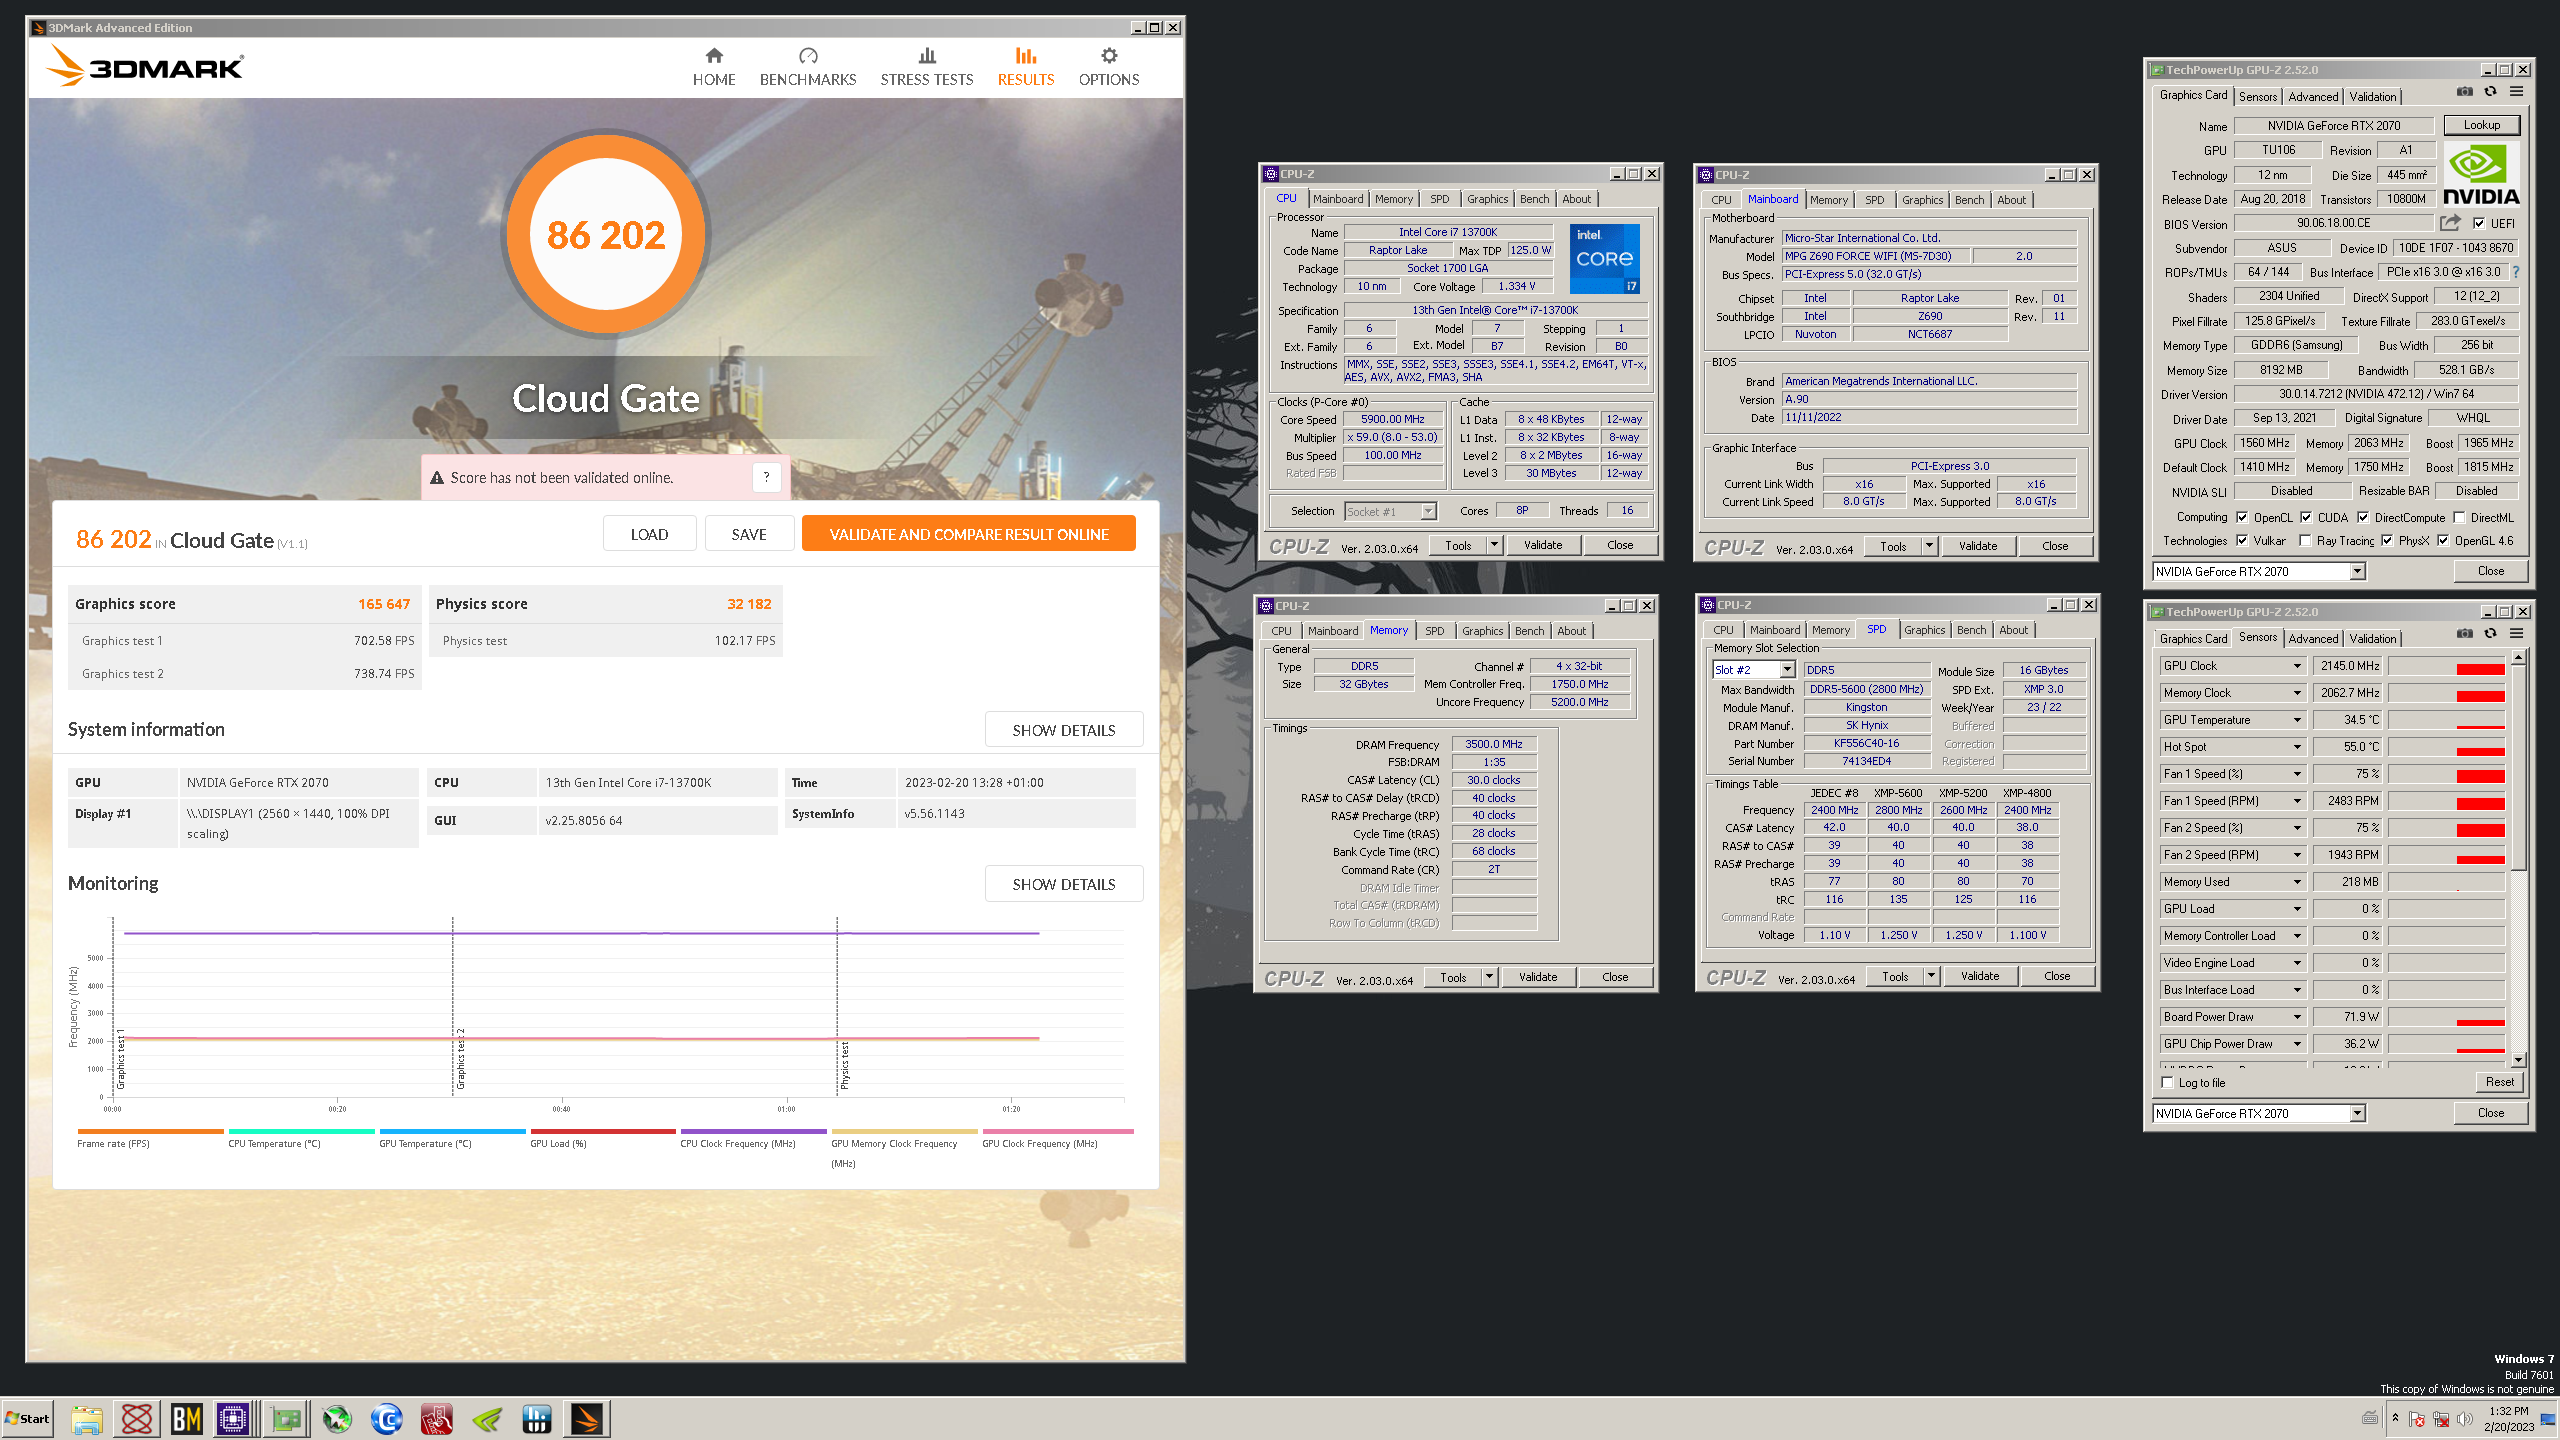Open MSI Afterburner jet icon in taskbar
Screen dimensions: 2560x1440
click(x=337, y=1419)
